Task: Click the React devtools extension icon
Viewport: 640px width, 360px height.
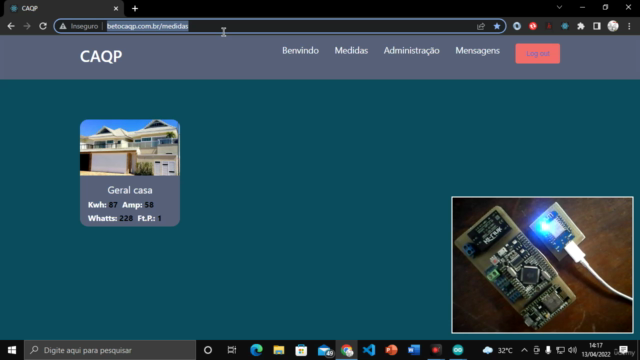Action: tap(565, 26)
